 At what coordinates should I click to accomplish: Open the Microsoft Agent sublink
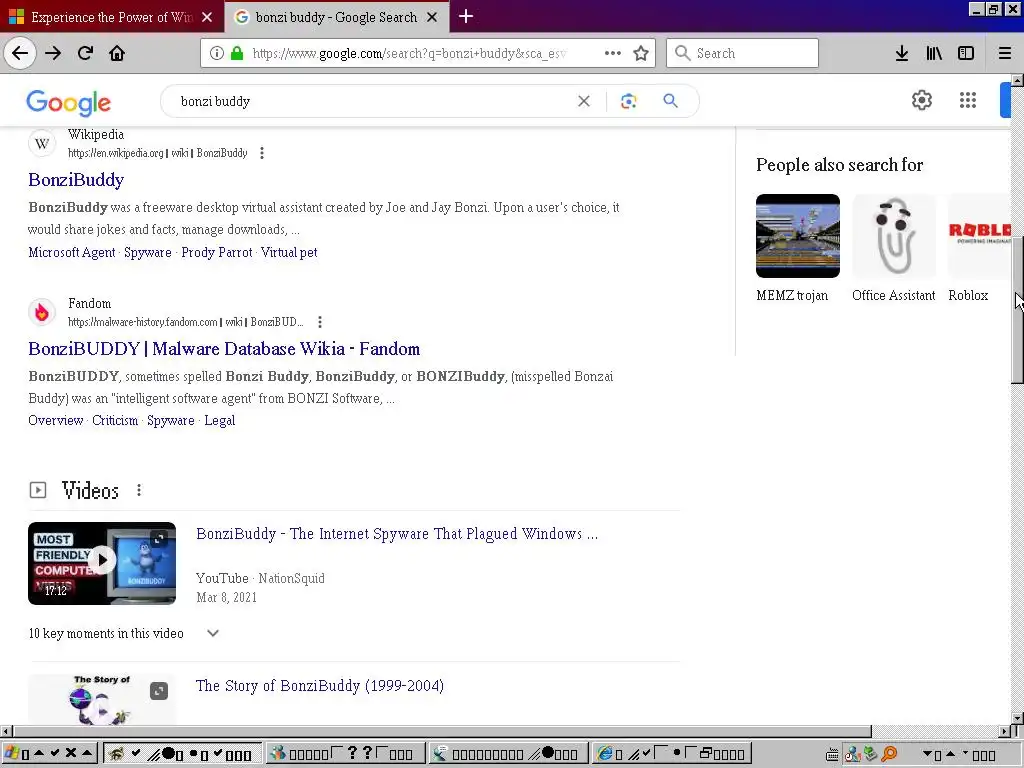pyautogui.click(x=72, y=252)
